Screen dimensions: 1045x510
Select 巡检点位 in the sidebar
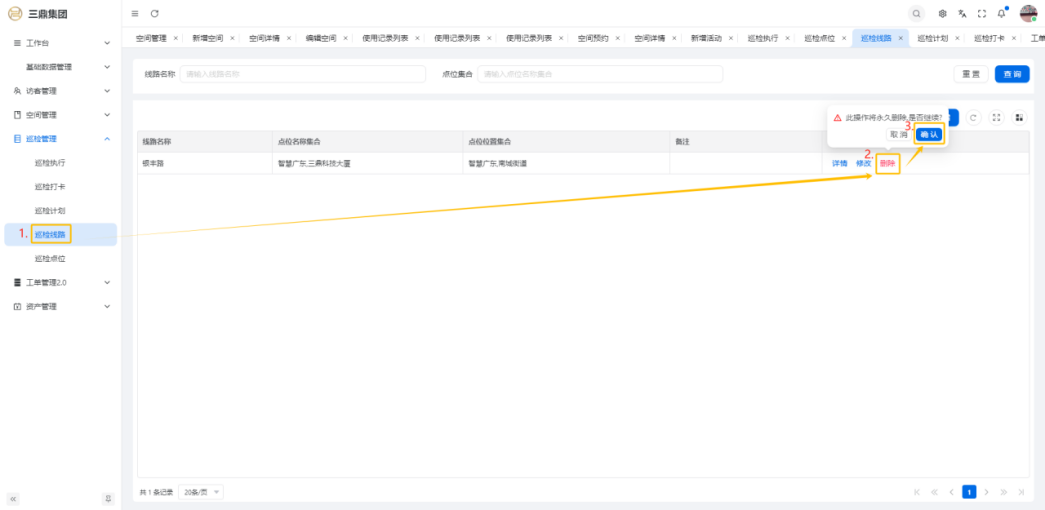50,258
